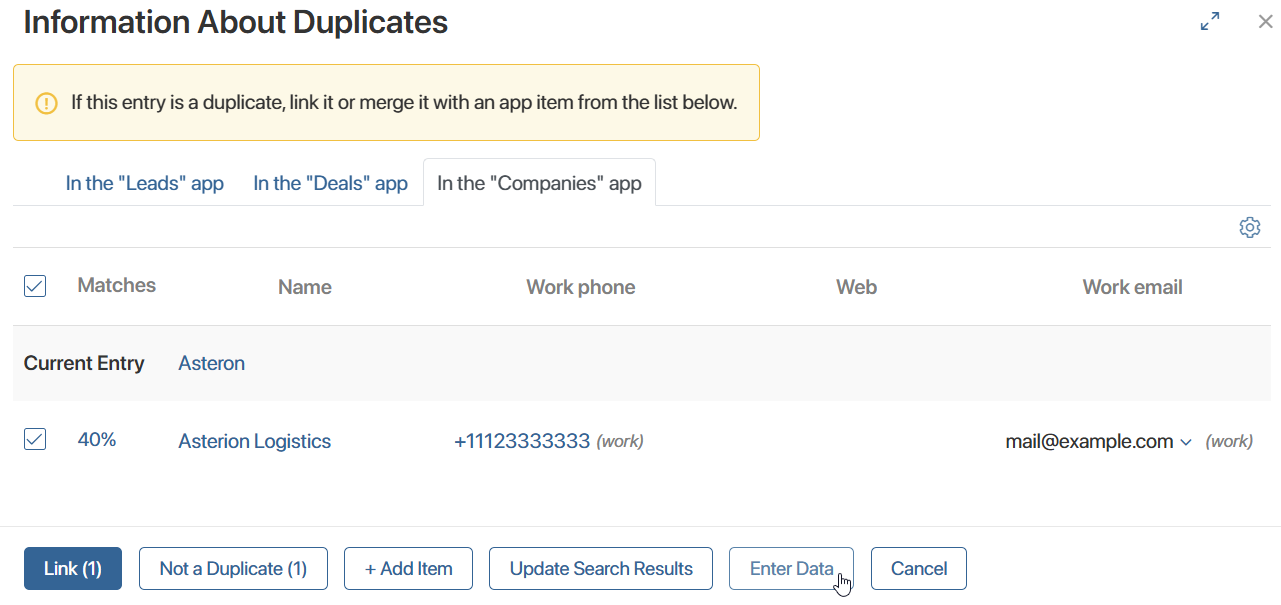The height and width of the screenshot is (605, 1281).
Task: Cancel the duplicate linking dialog
Action: [918, 568]
